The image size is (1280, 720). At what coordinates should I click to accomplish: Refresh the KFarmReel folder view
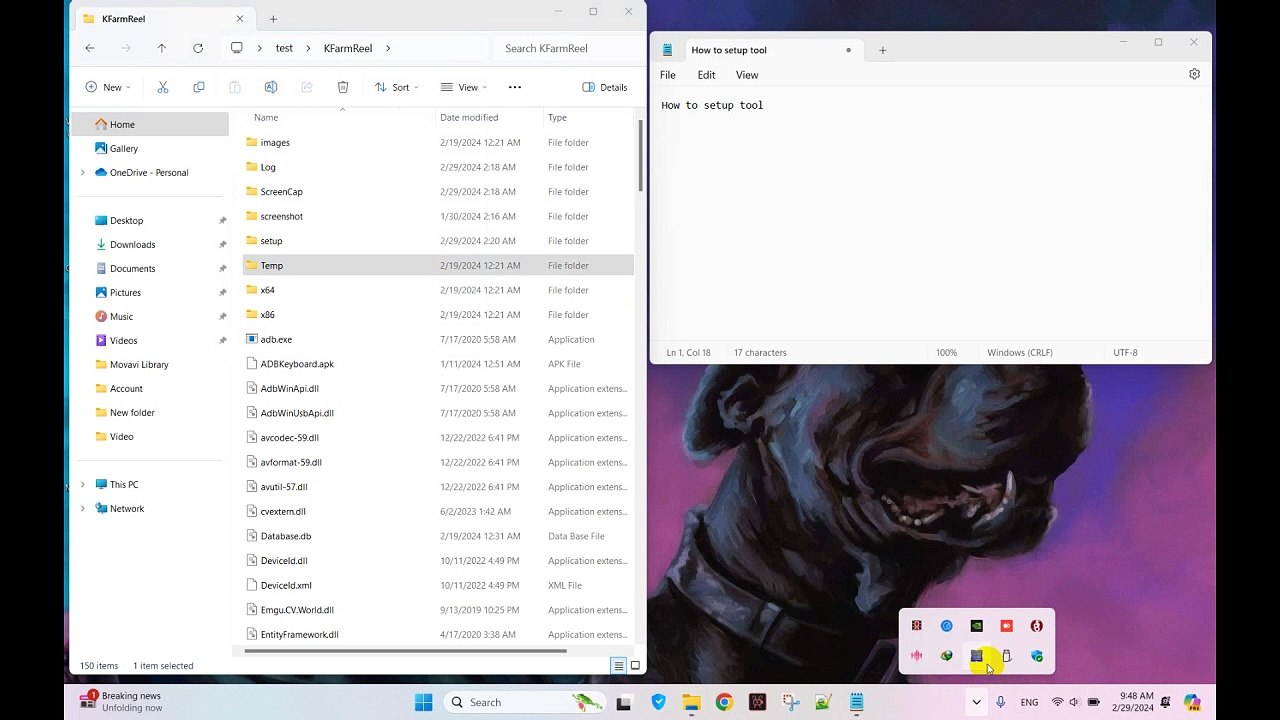tap(198, 48)
